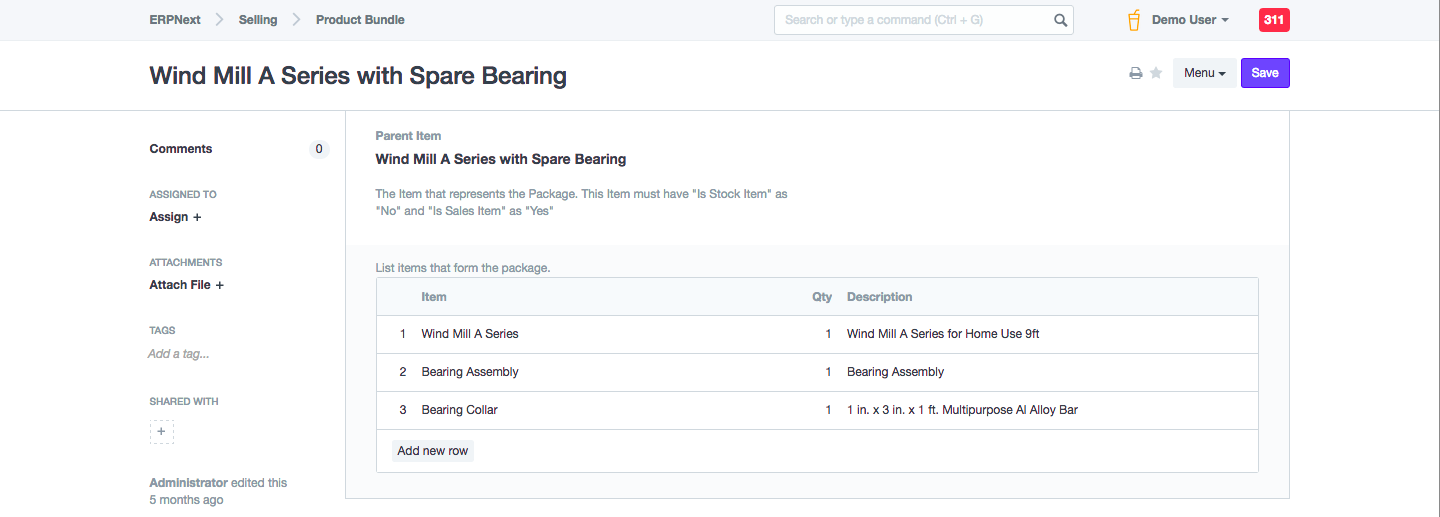
Task: Click the print icon
Action: pos(1136,73)
